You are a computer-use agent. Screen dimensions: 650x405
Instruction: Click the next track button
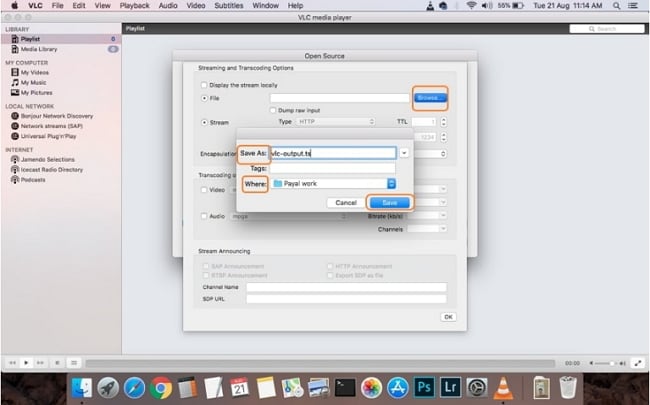click(40, 363)
